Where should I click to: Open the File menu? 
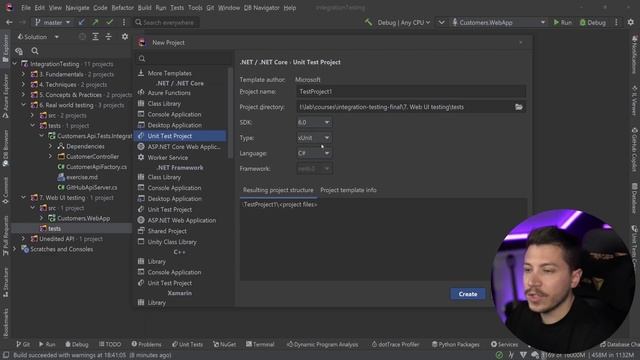click(26, 8)
